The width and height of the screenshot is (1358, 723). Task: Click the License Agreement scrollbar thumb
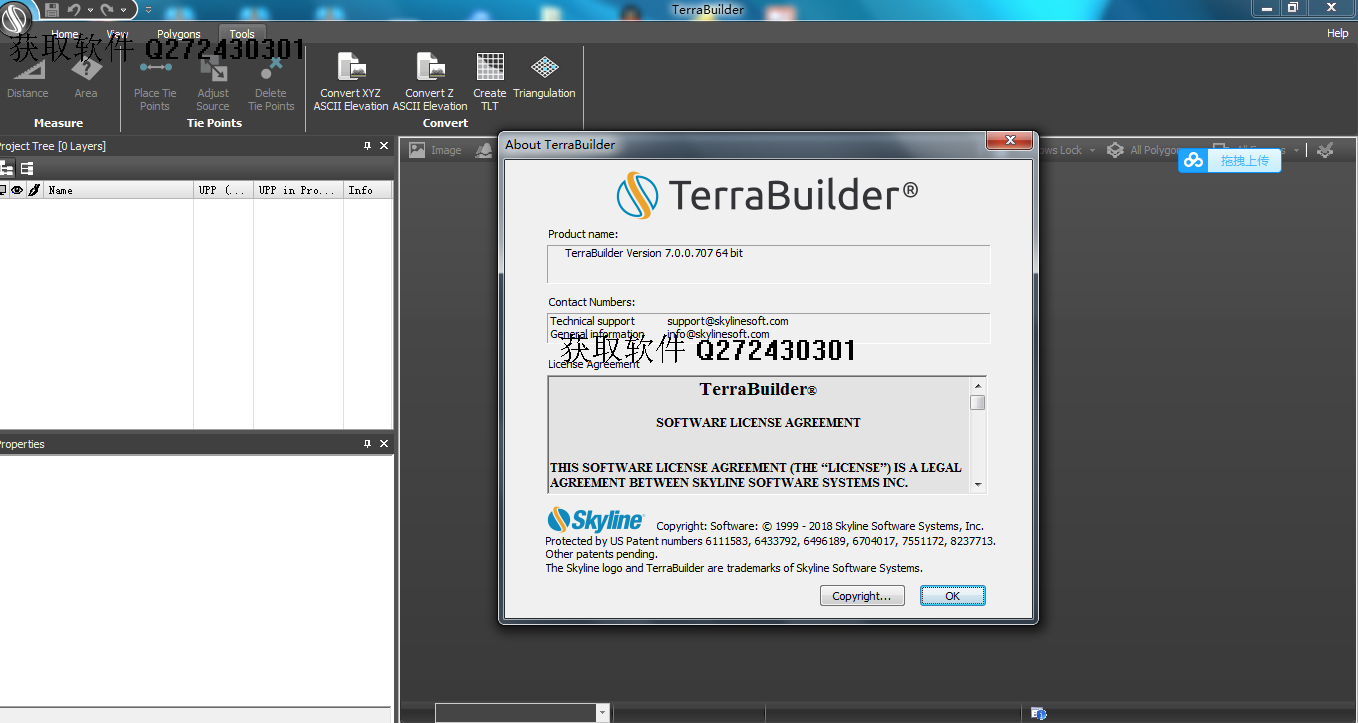pyautogui.click(x=978, y=403)
